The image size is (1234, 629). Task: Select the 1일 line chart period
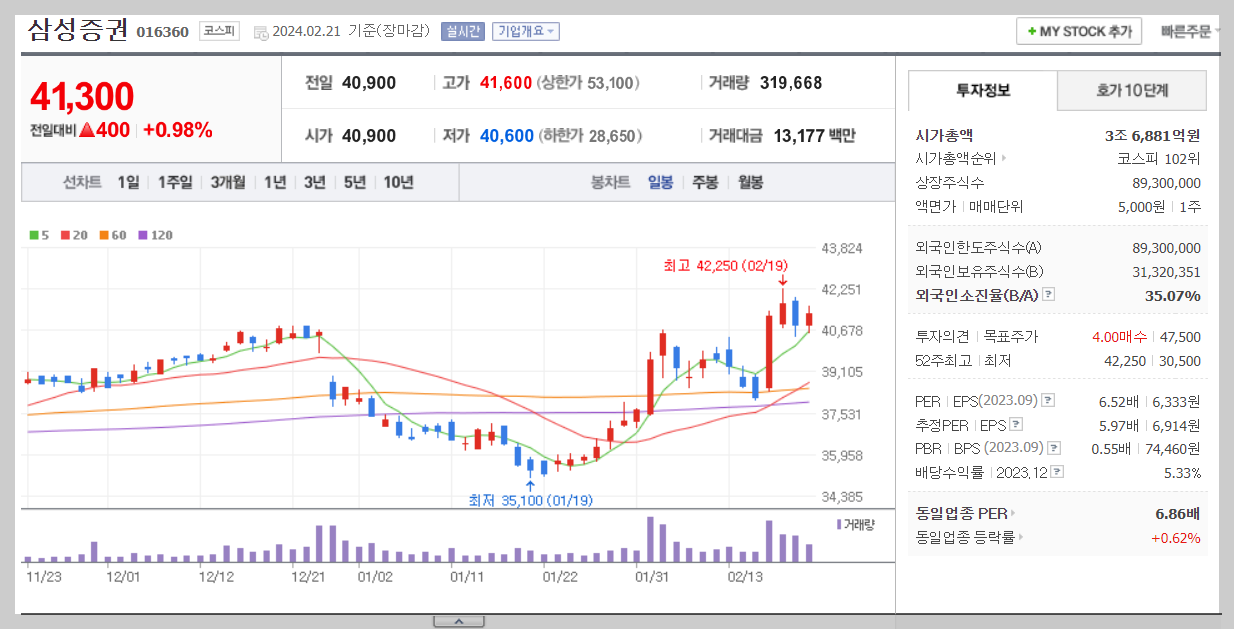pos(128,182)
